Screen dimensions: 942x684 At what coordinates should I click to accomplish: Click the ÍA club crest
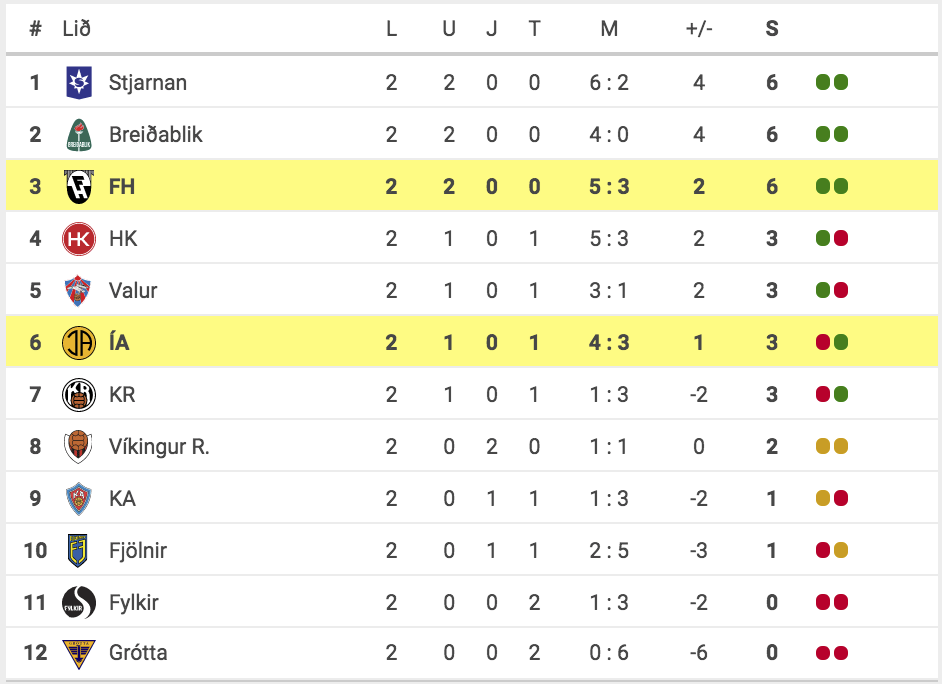(x=79, y=342)
